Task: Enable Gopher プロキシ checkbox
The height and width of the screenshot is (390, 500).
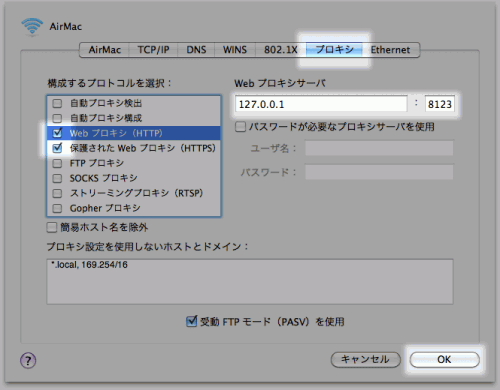Action: pyautogui.click(x=57, y=208)
